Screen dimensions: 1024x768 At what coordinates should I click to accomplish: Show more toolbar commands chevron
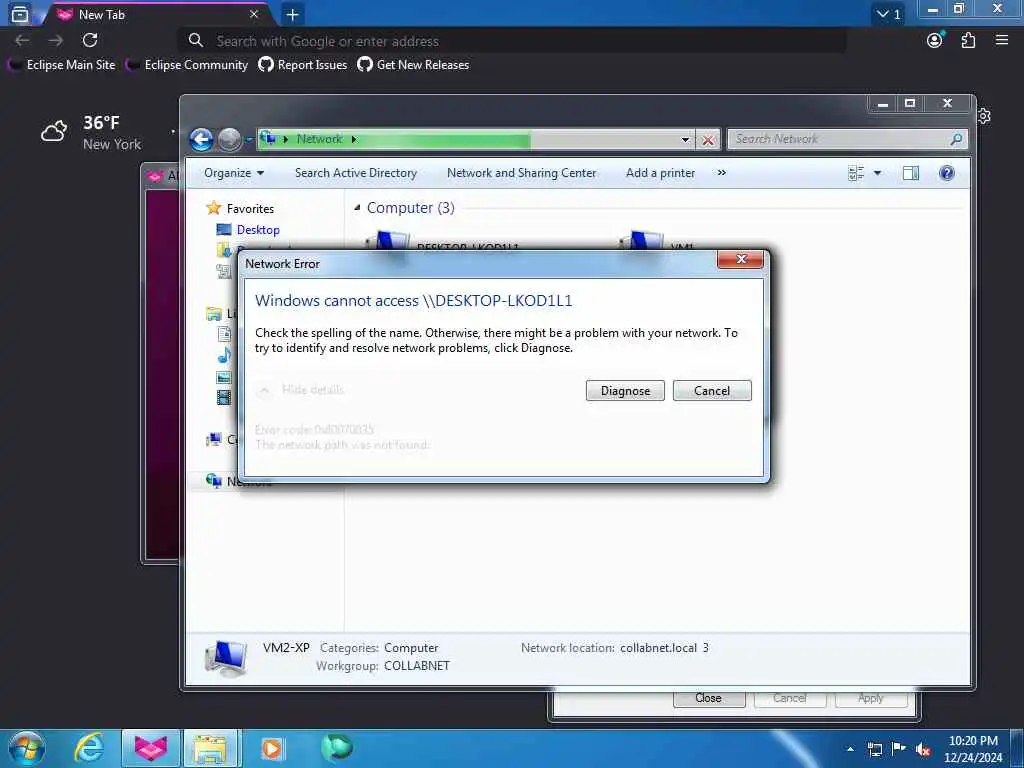722,173
